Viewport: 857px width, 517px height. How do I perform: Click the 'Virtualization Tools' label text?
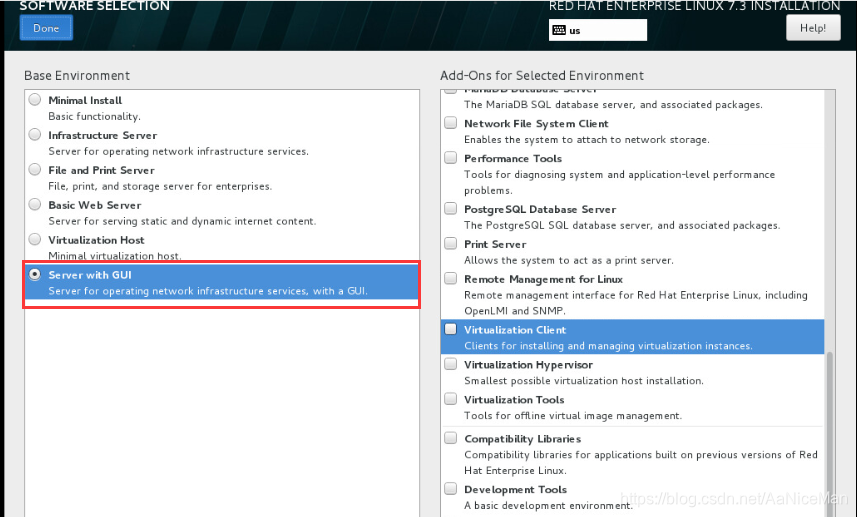point(514,400)
